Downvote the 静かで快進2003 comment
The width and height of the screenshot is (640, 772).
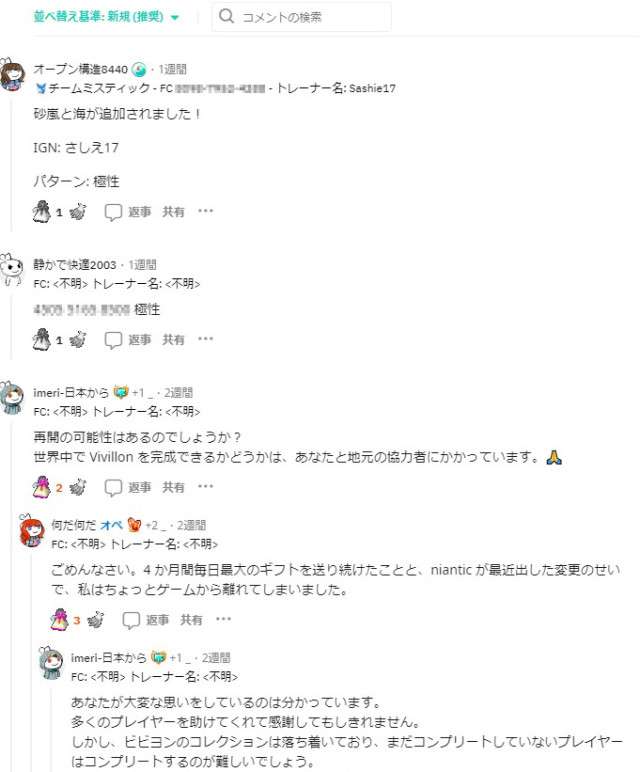[x=78, y=340]
